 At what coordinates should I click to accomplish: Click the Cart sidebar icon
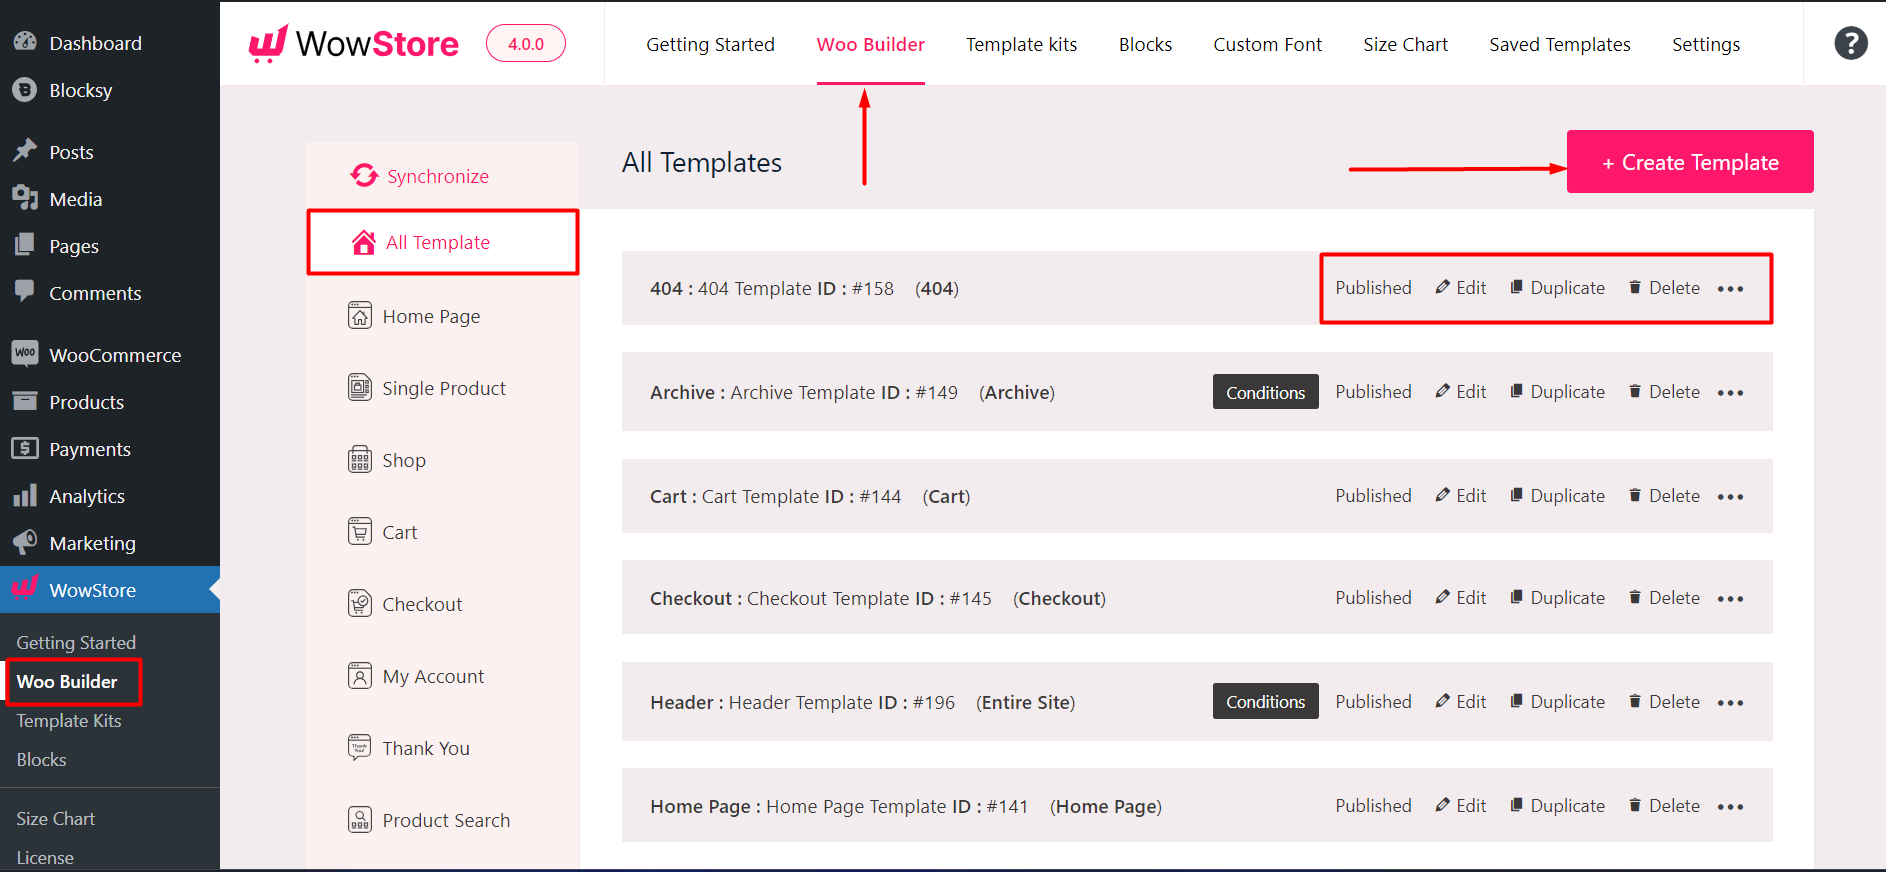point(360,532)
